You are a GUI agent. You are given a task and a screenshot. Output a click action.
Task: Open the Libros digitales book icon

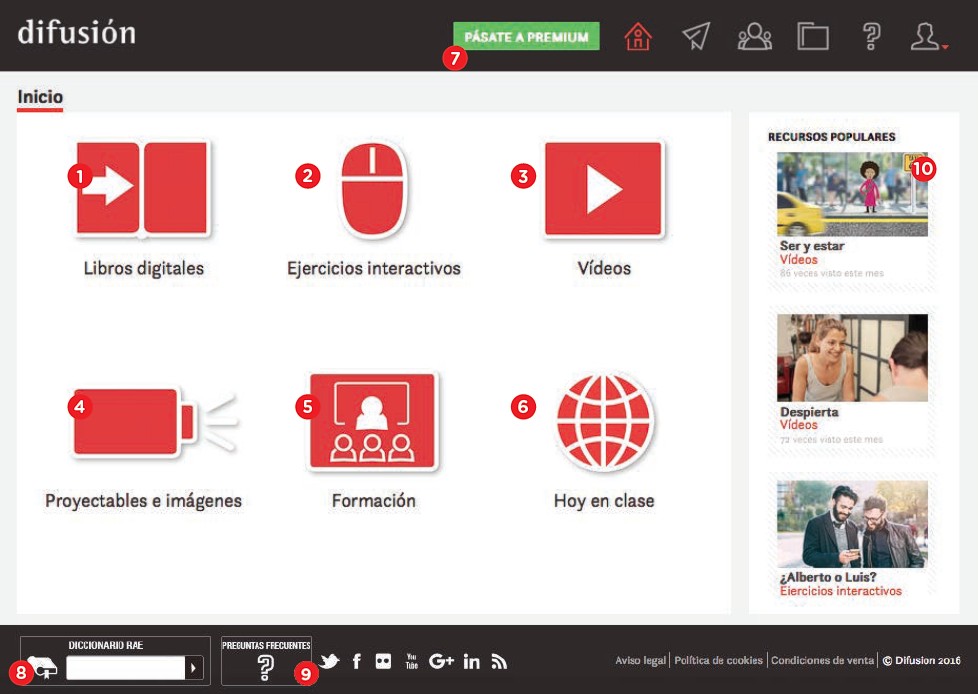pos(142,188)
